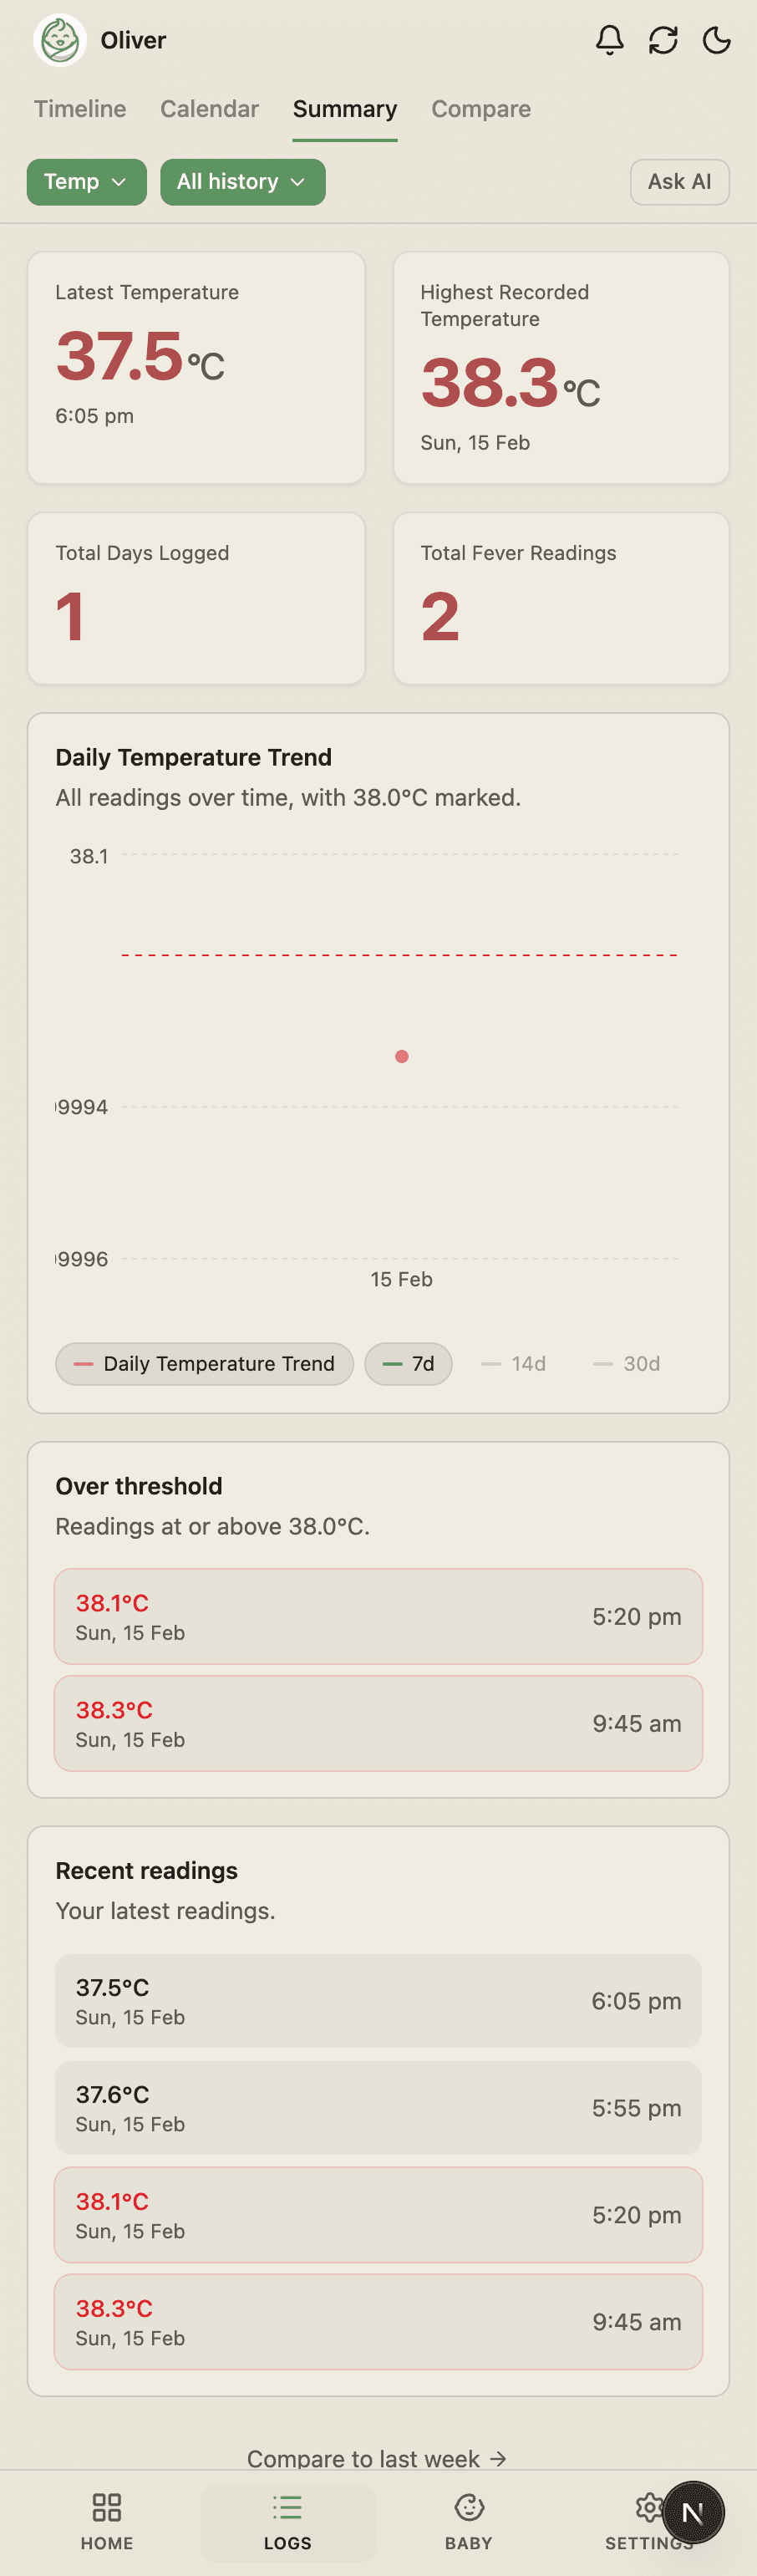Click the sync refresh icon

point(664,41)
